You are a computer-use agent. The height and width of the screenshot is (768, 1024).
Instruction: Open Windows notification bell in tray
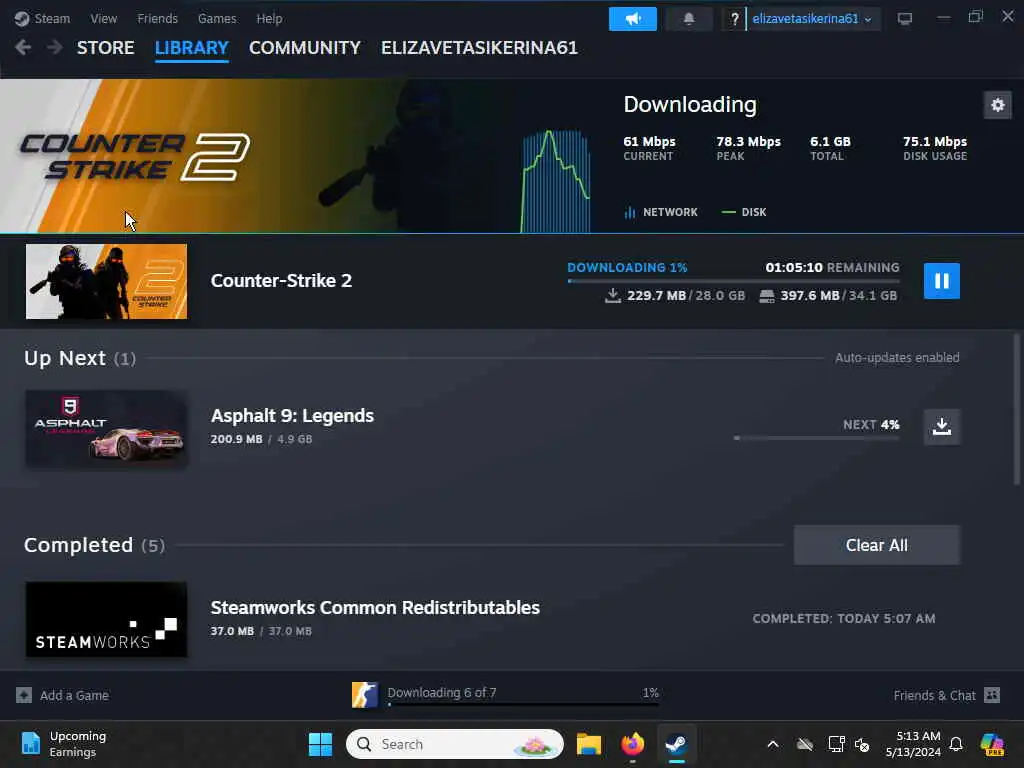(956, 744)
